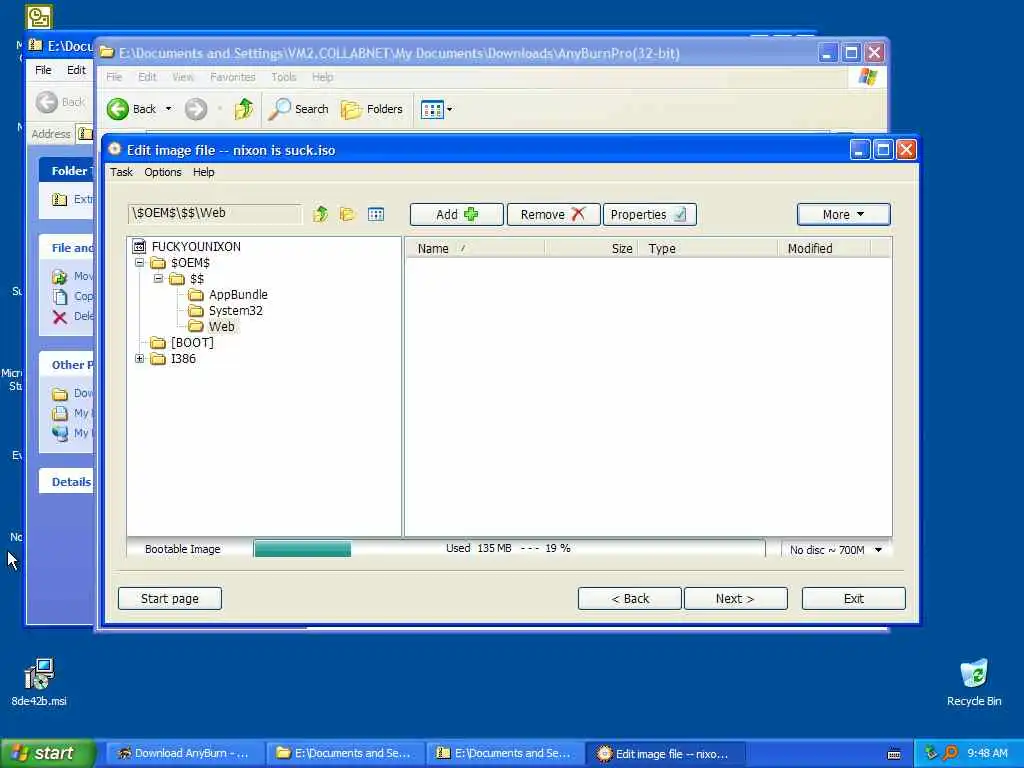The height and width of the screenshot is (768, 1024).
Task: Sort file list by Size column
Action: [593, 248]
